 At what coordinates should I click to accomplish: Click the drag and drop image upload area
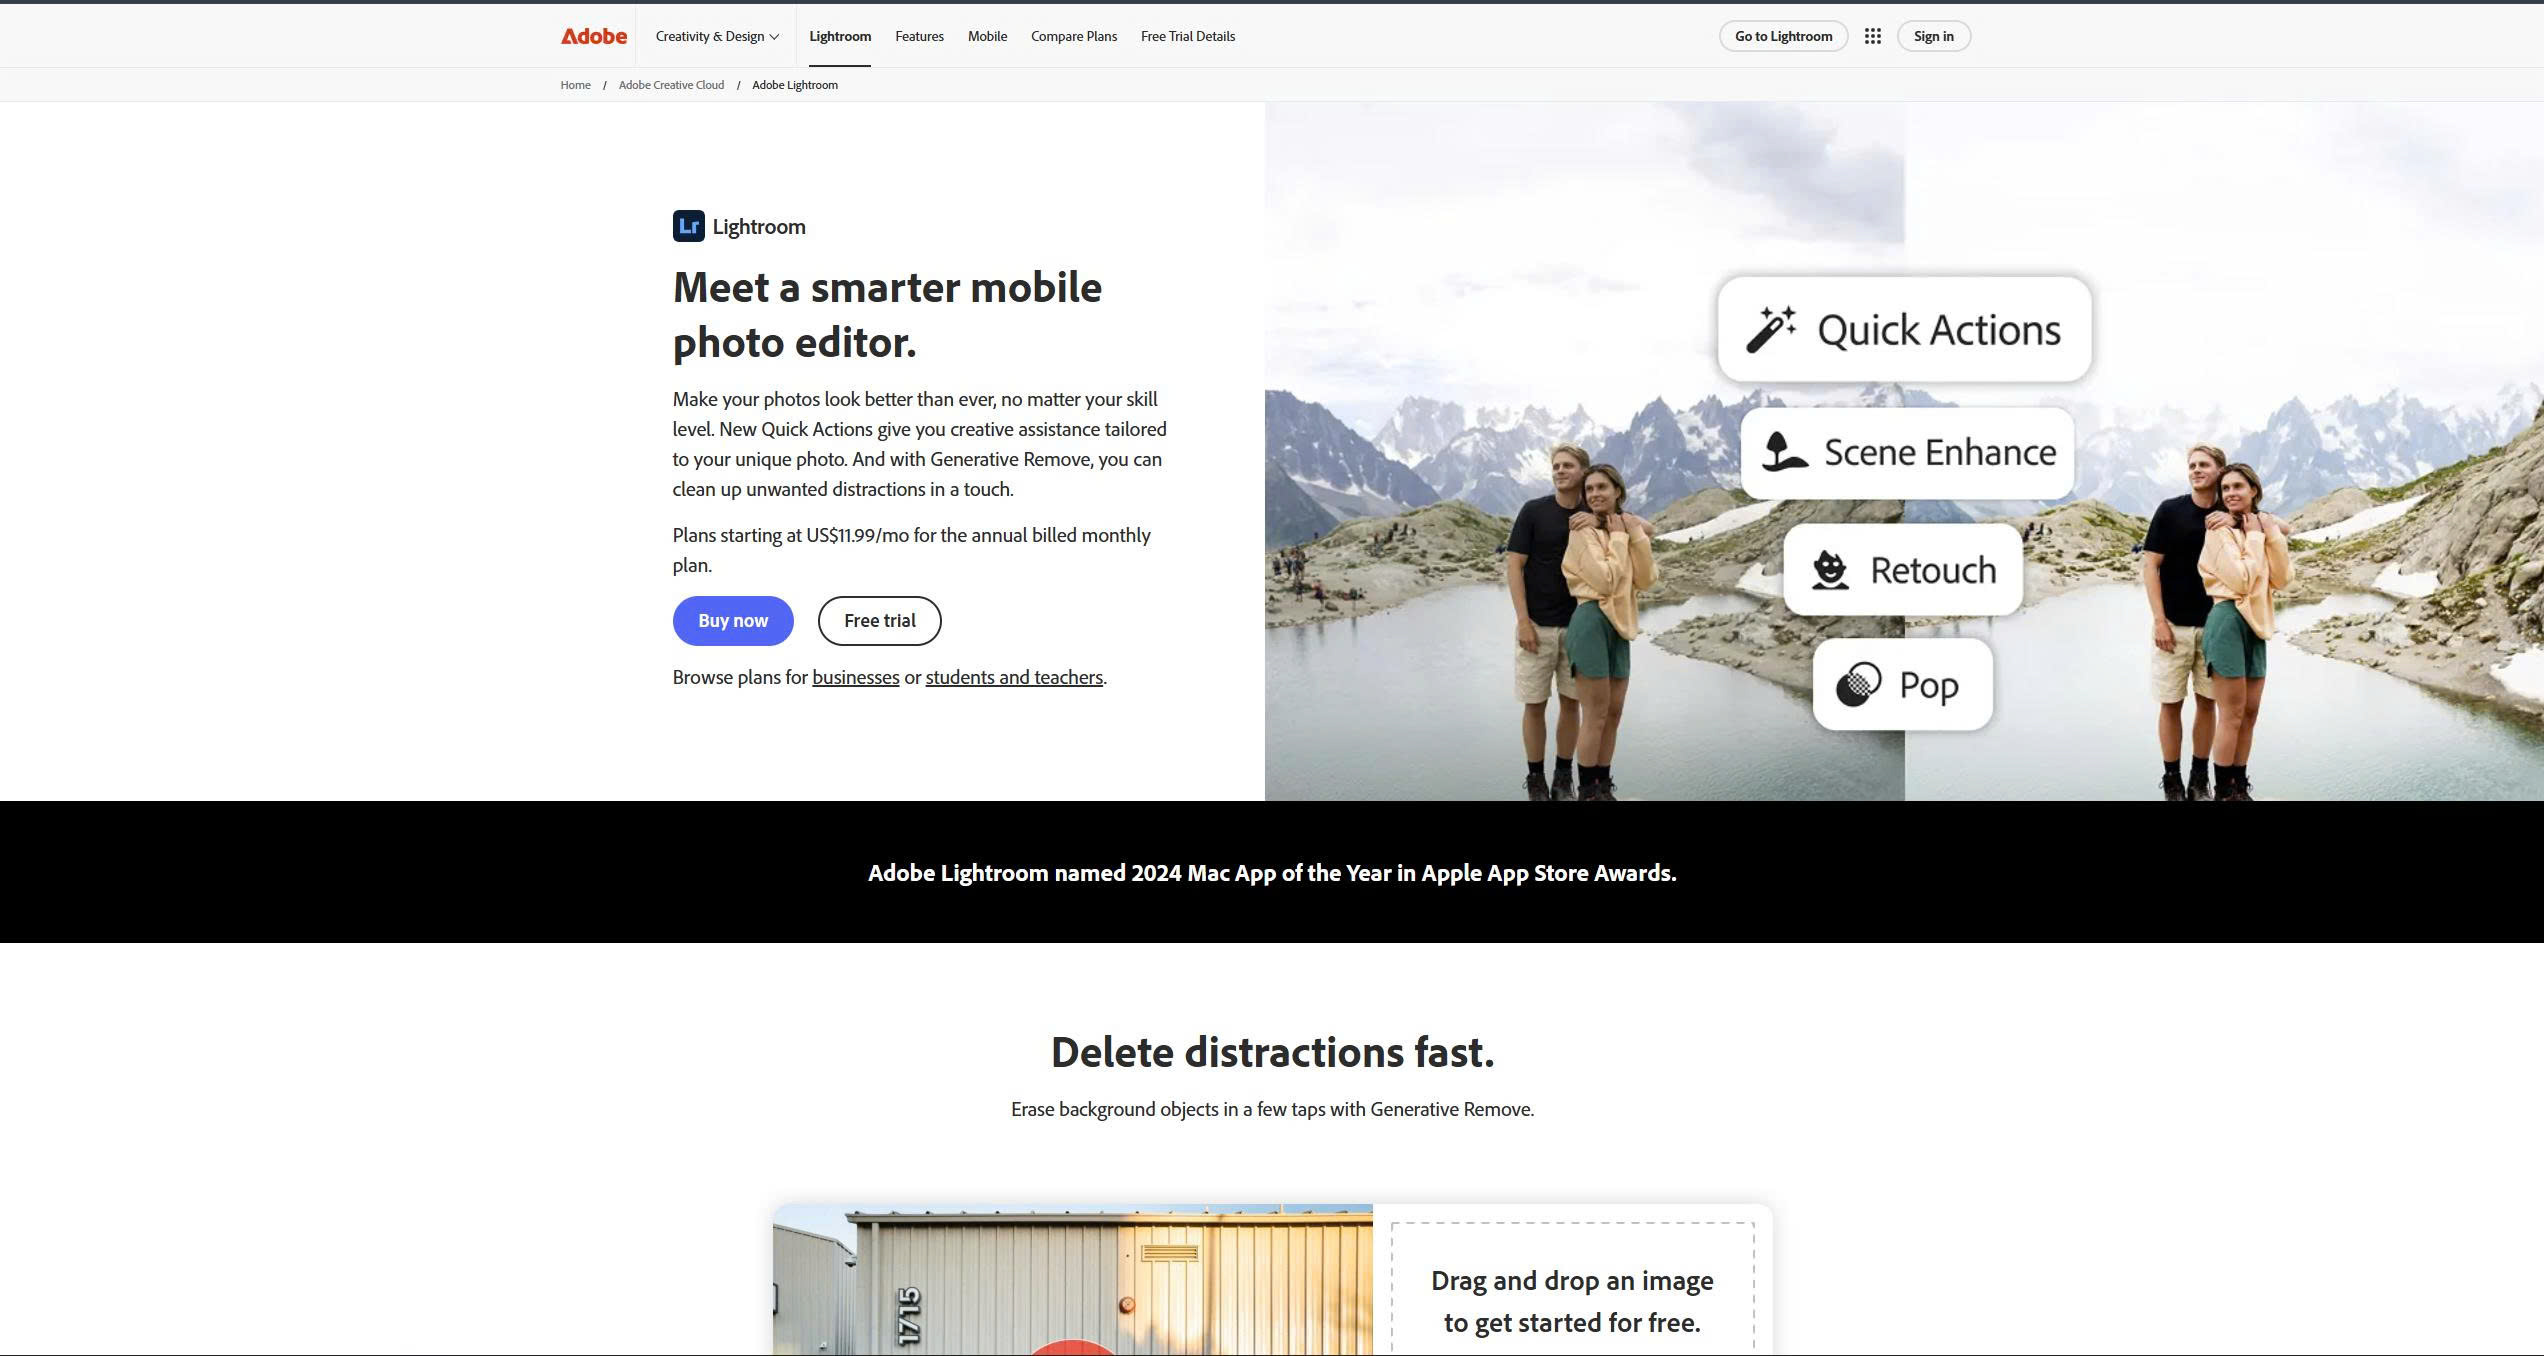(x=1572, y=1290)
